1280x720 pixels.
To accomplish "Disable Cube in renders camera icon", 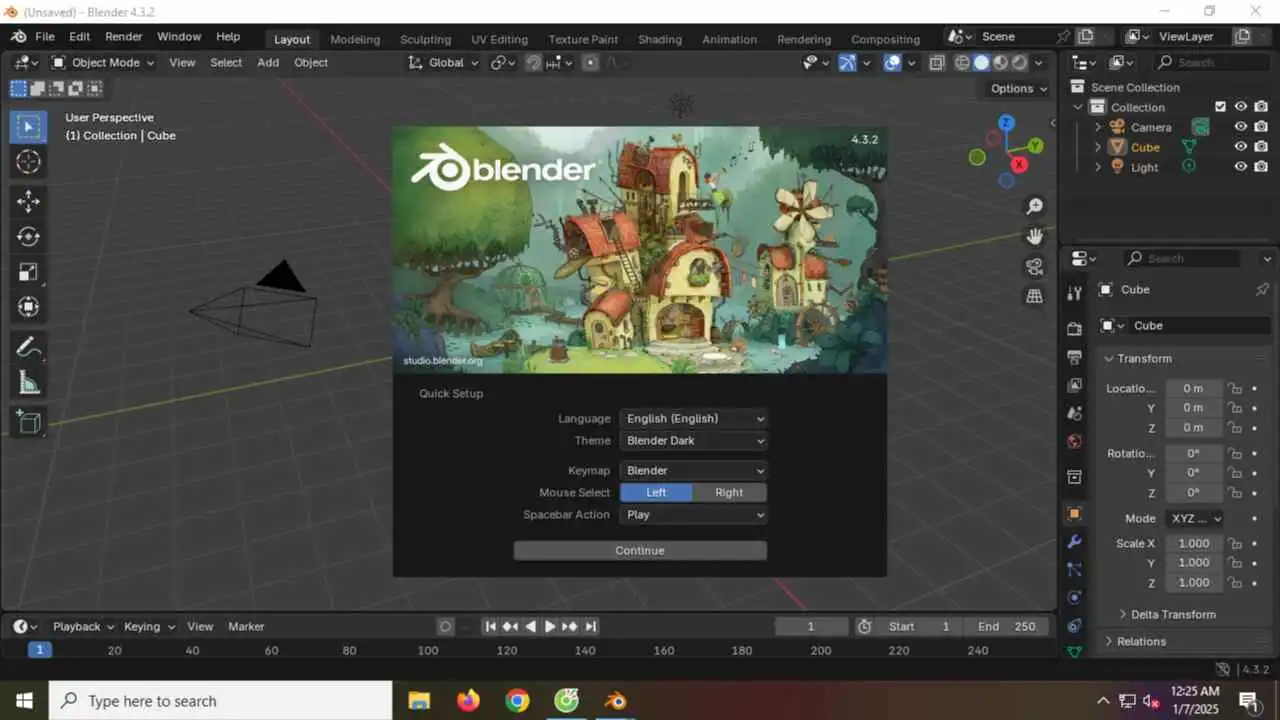I will coord(1261,147).
